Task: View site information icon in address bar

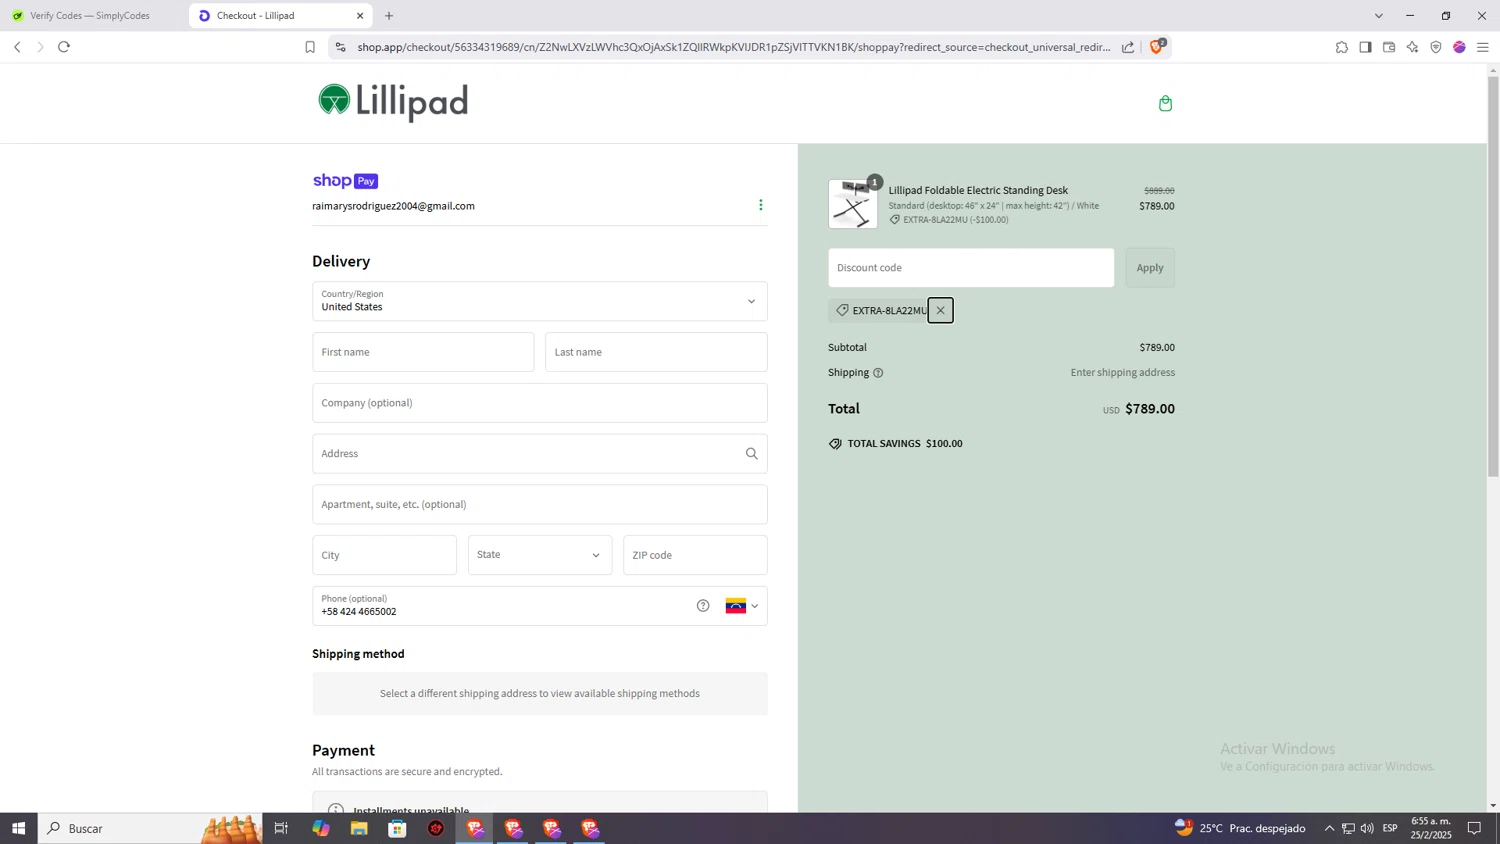Action: pyautogui.click(x=340, y=47)
